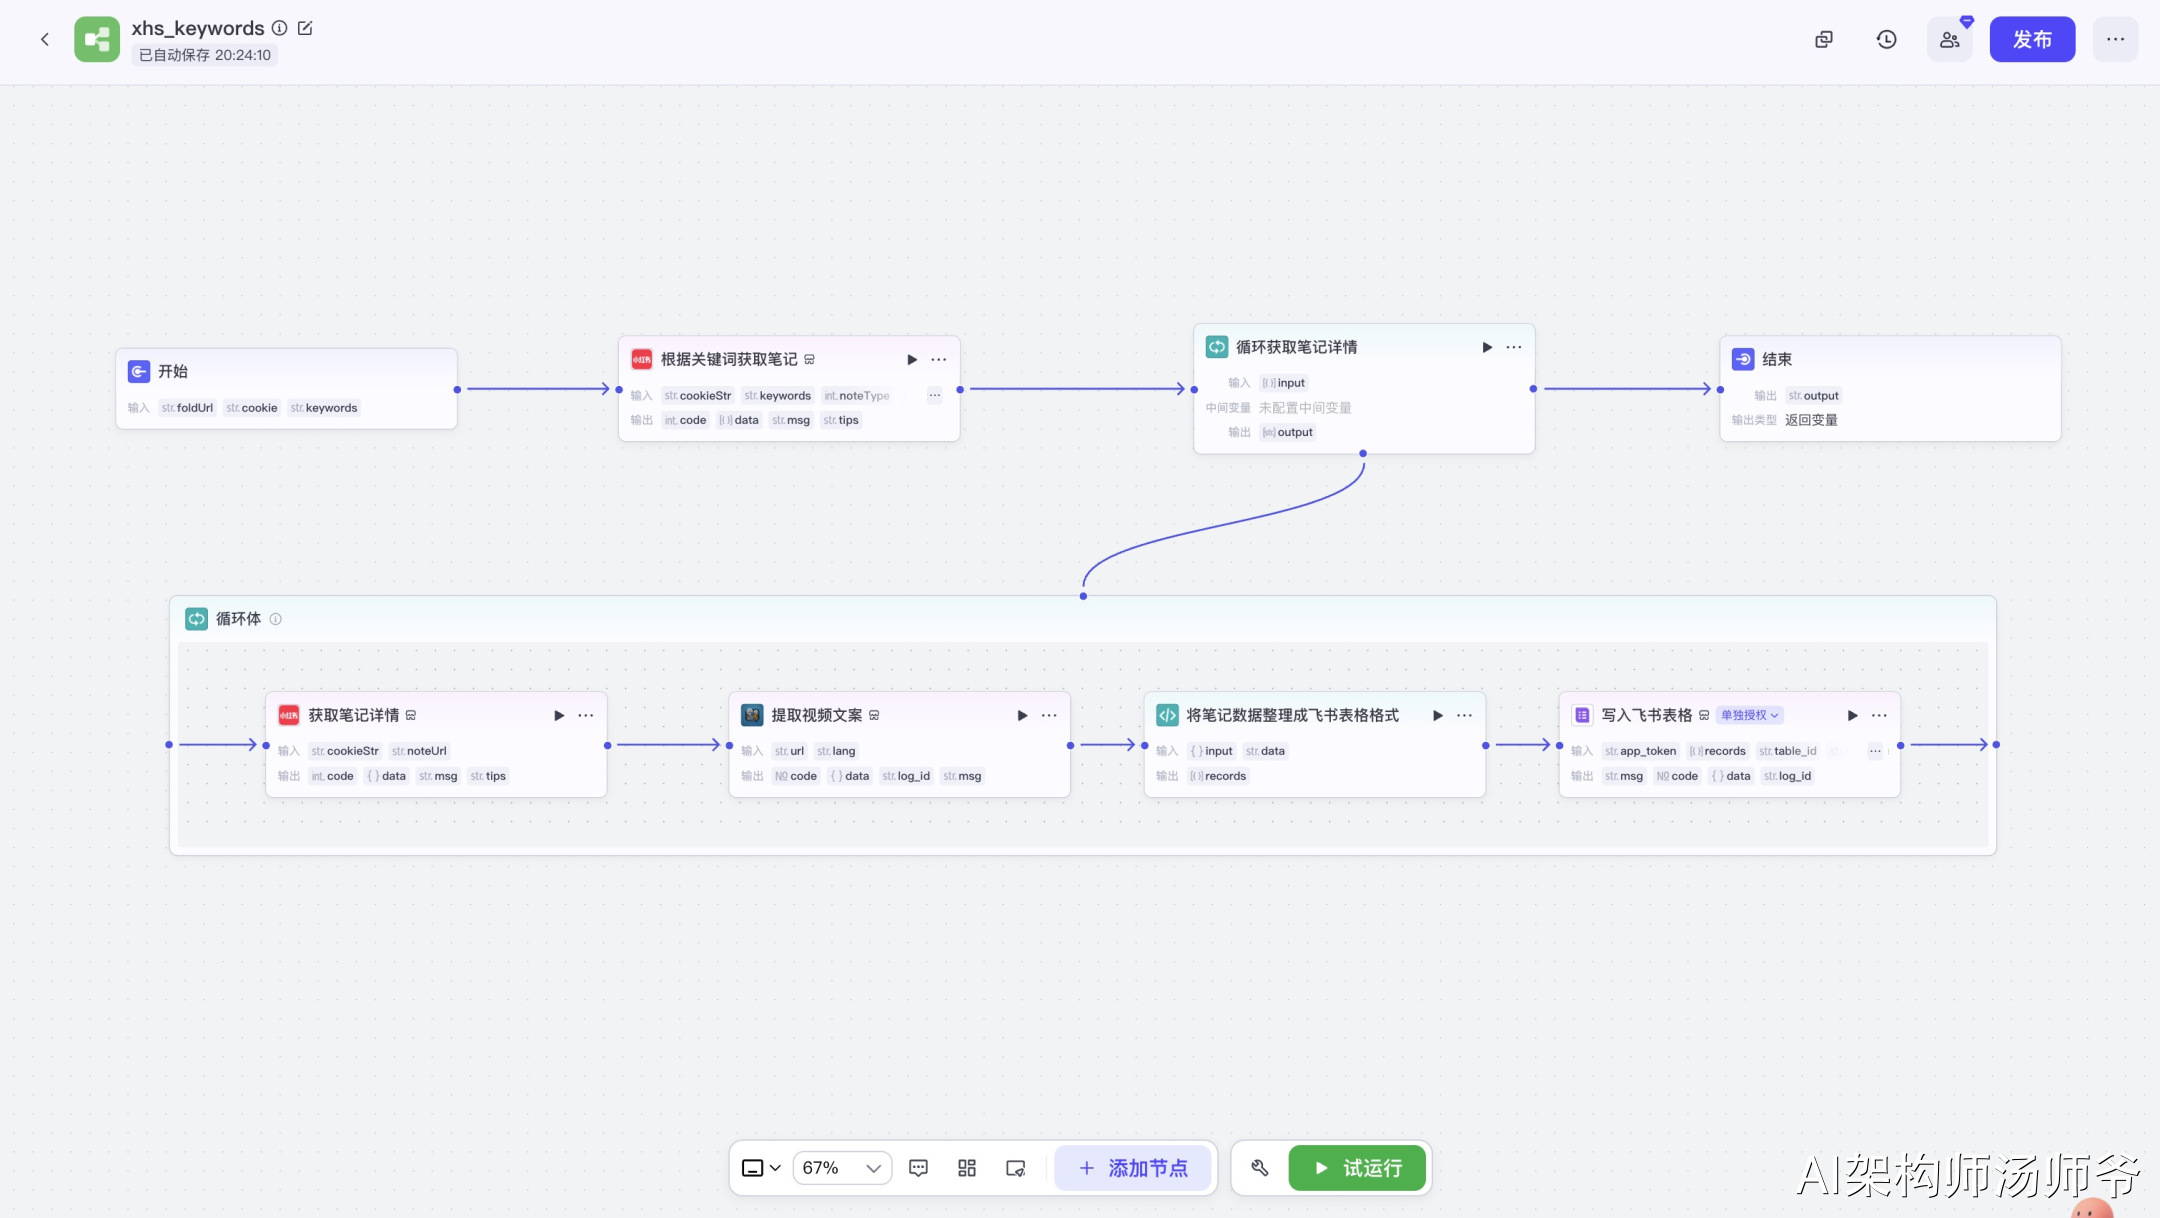Open more options menu in top right
The image size is (2160, 1218).
tap(2115, 40)
